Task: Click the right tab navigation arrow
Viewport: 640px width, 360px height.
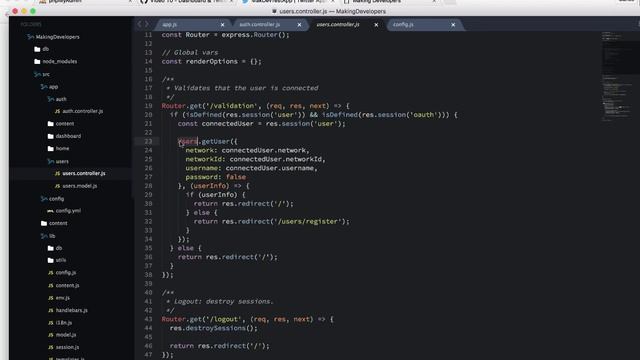Action: (x=147, y=24)
